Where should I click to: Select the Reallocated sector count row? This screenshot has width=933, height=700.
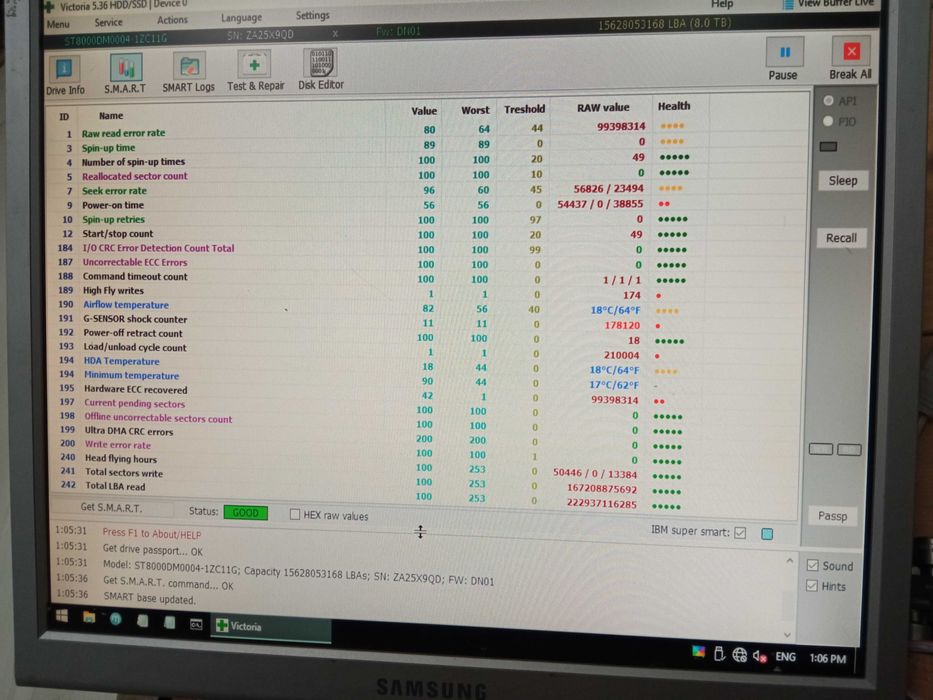[375, 174]
